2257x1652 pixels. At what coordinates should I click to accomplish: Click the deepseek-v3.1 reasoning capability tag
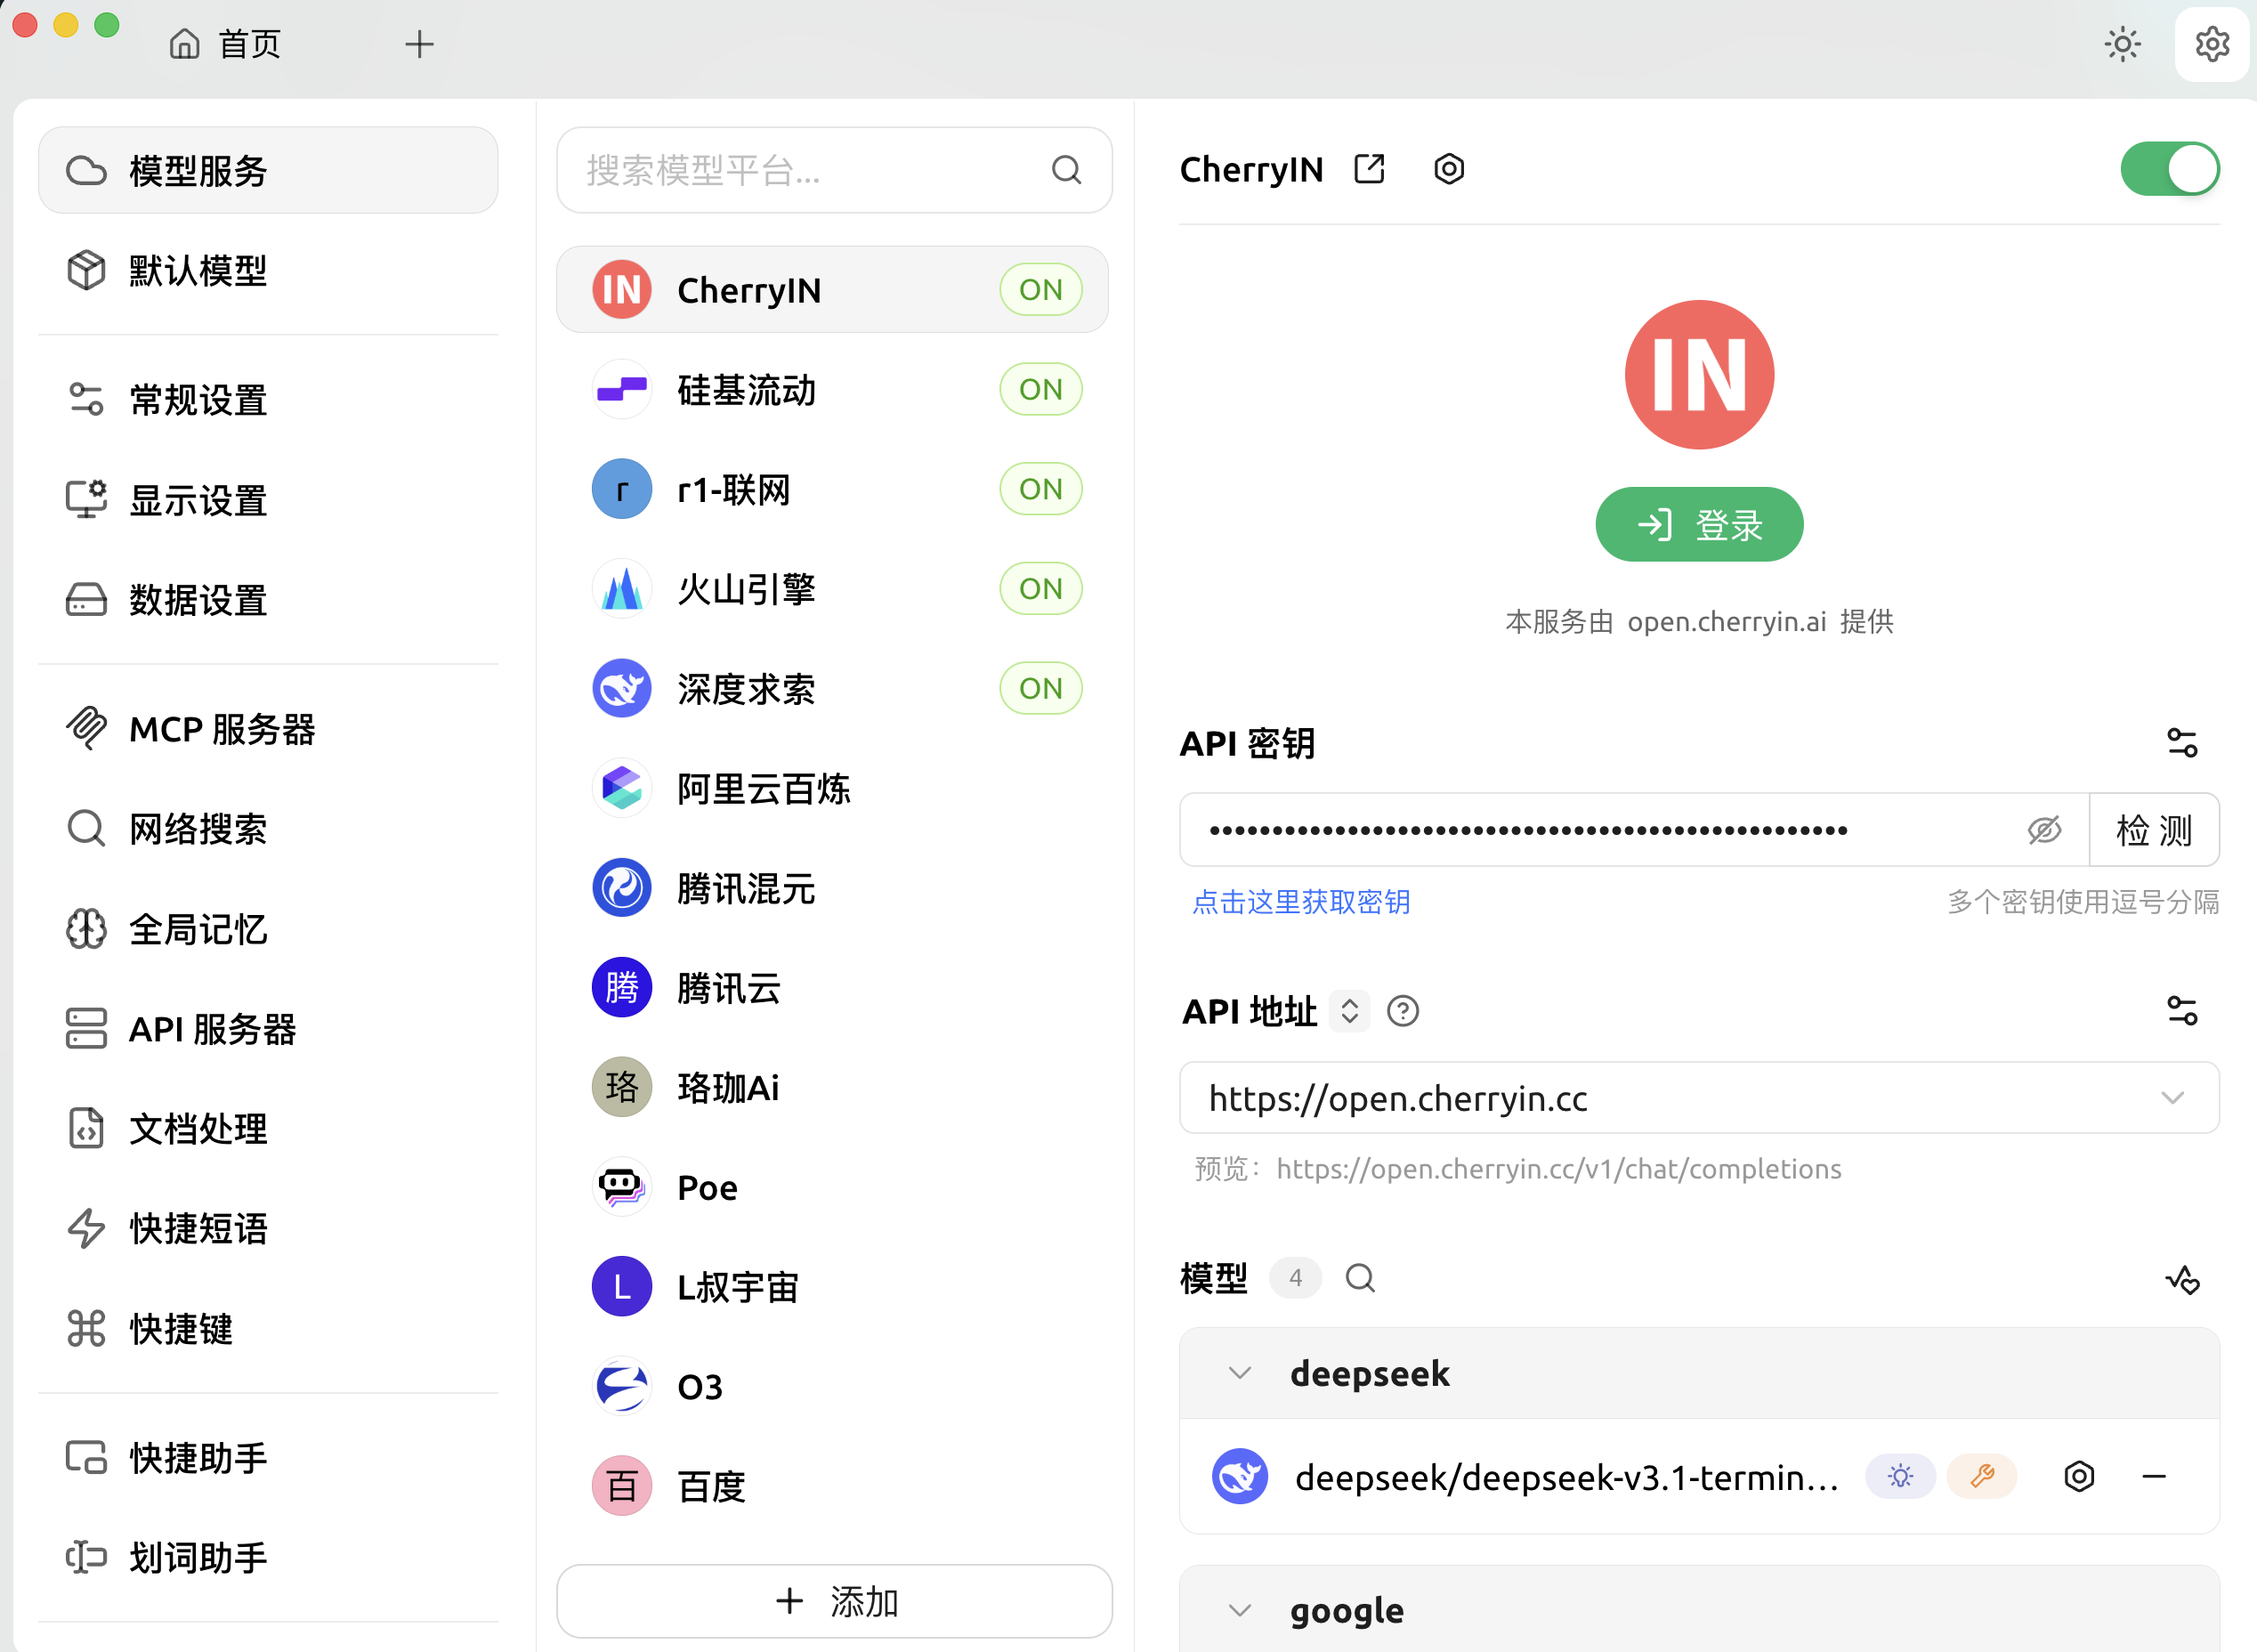click(1900, 1476)
